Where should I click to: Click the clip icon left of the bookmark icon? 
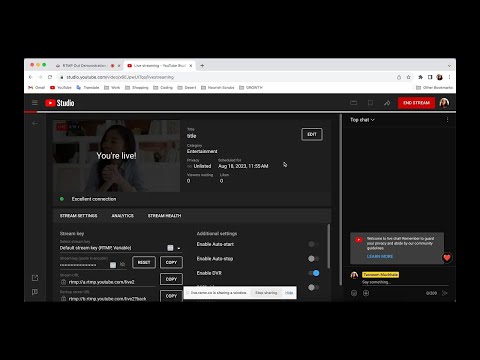[354, 103]
